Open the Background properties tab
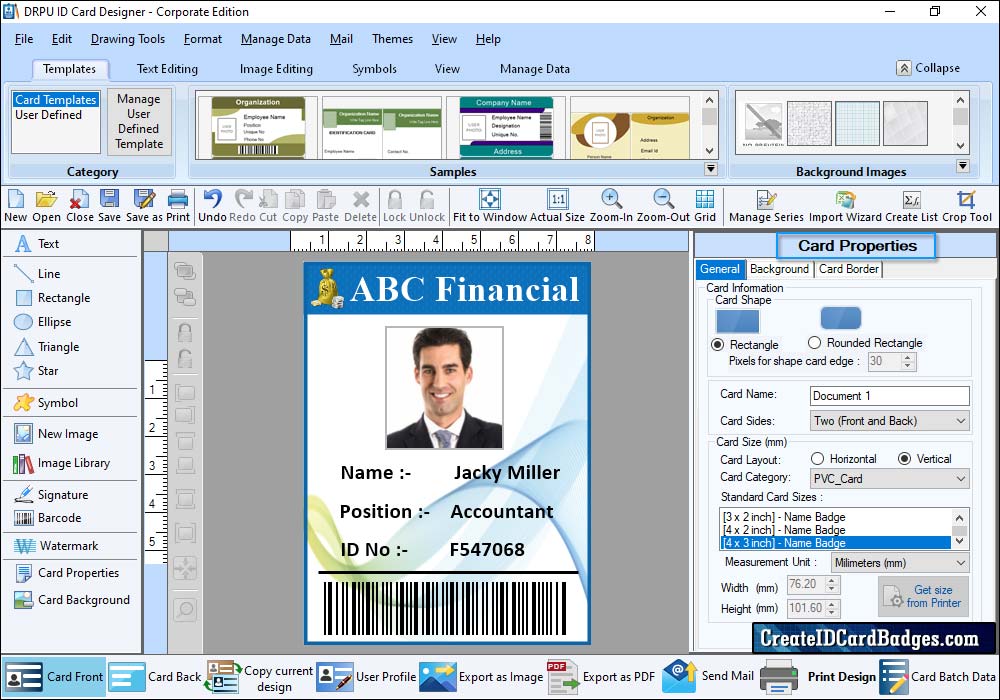This screenshot has height=700, width=1000. [779, 269]
